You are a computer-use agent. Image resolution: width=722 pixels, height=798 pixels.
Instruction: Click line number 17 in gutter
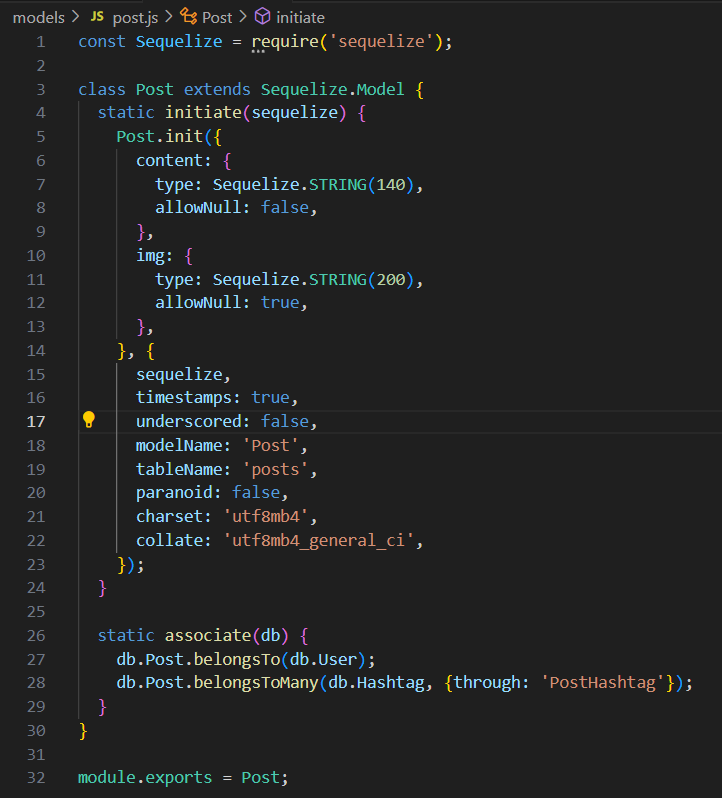[x=36, y=421]
